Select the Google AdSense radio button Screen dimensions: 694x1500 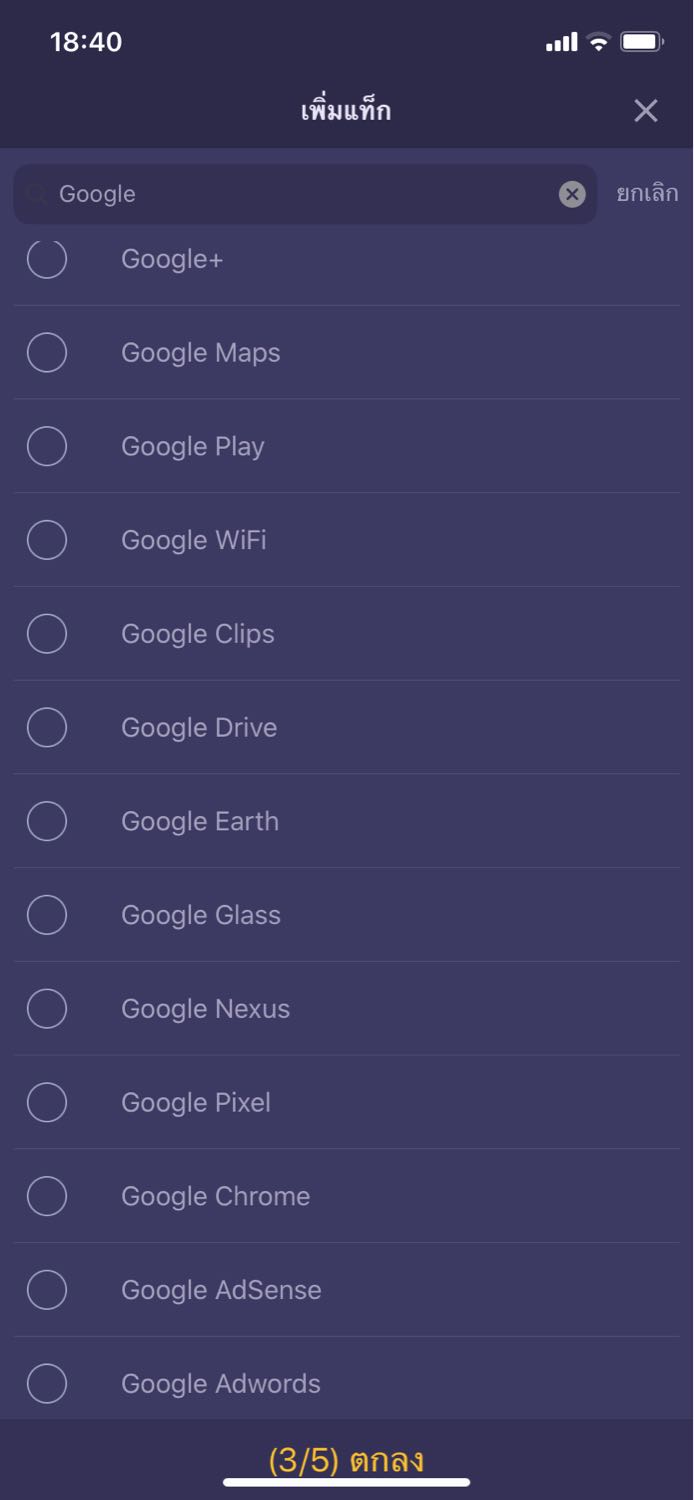47,1290
